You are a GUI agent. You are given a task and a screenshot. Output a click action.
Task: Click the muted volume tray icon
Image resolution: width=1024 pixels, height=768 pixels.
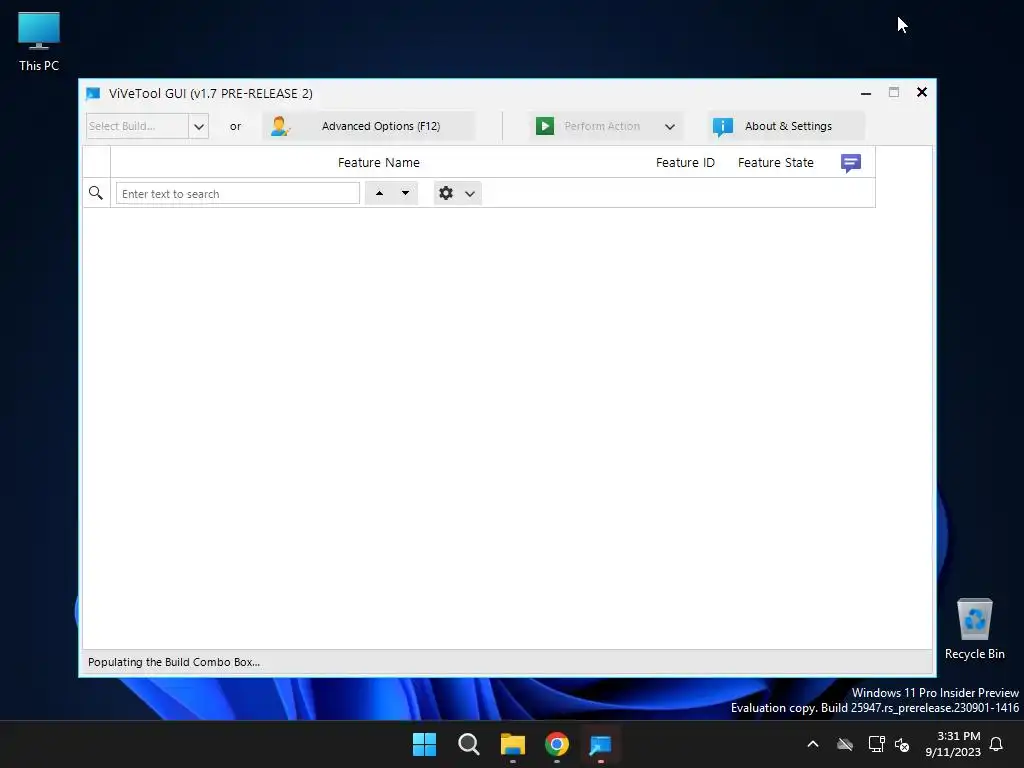pyautogui.click(x=902, y=744)
